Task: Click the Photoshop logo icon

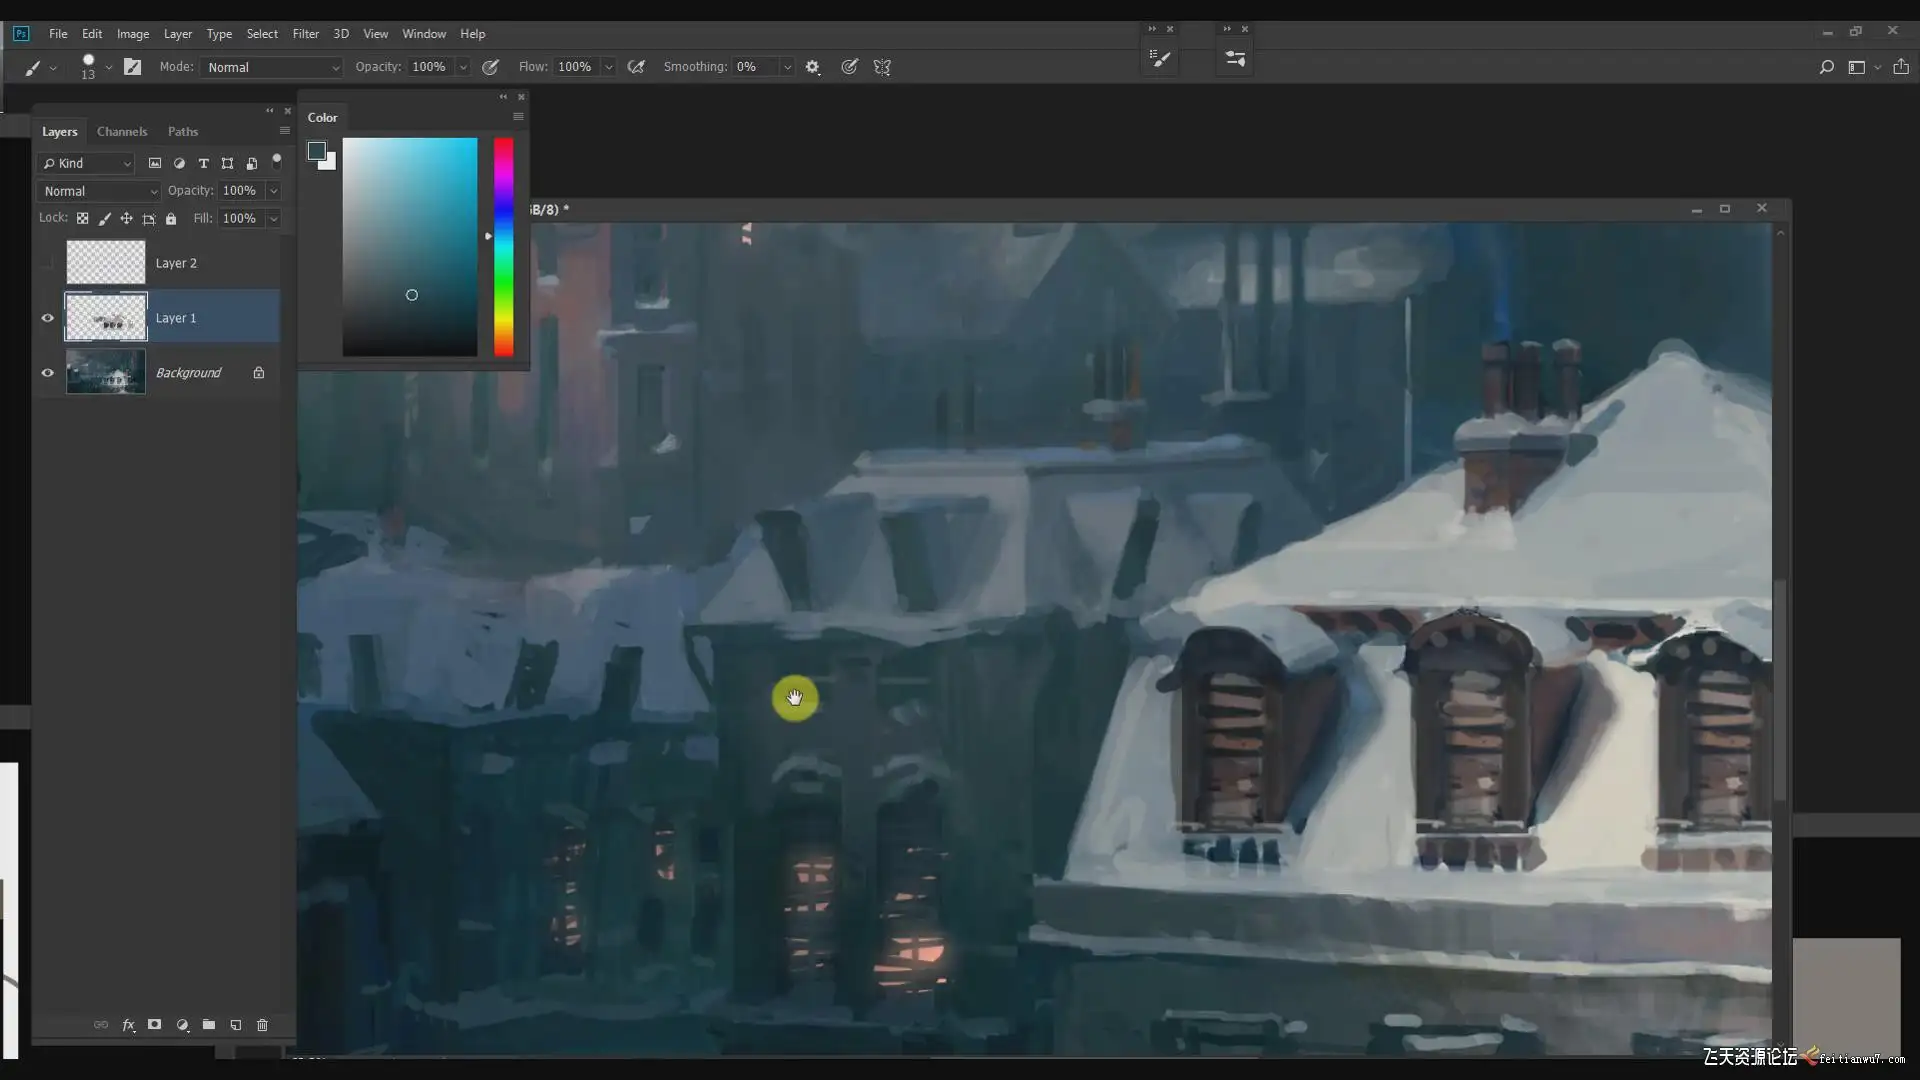Action: [21, 33]
